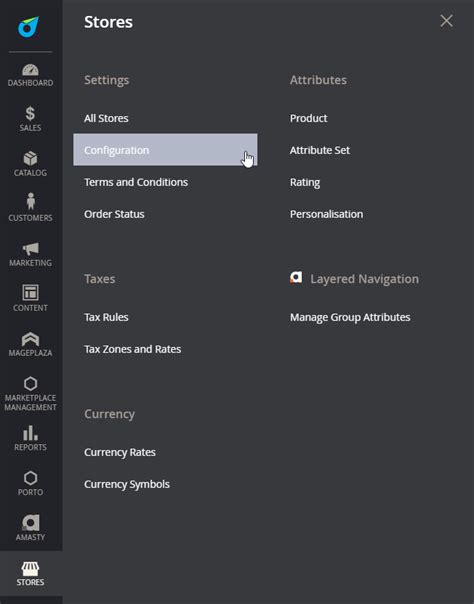
Task: Open the Porto sidebar menu
Action: click(x=30, y=484)
